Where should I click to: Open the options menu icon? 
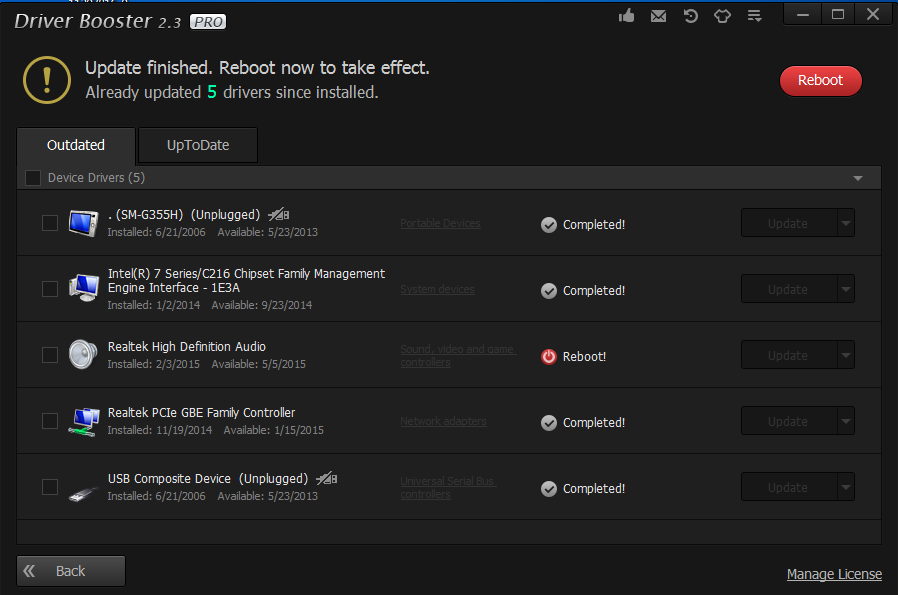754,16
